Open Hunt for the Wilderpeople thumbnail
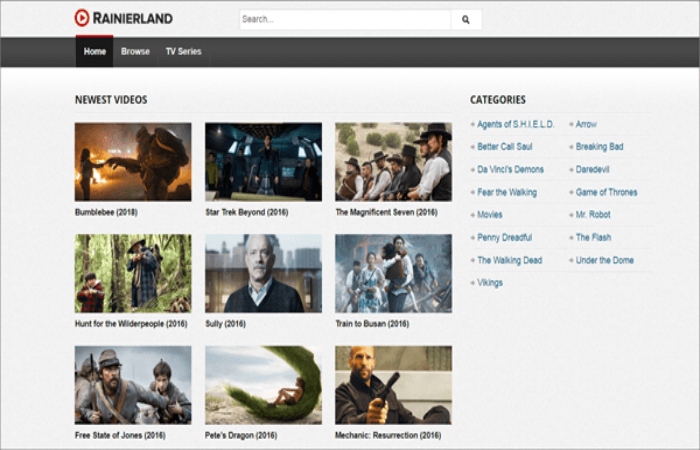This screenshot has height=450, width=700. tap(133, 273)
